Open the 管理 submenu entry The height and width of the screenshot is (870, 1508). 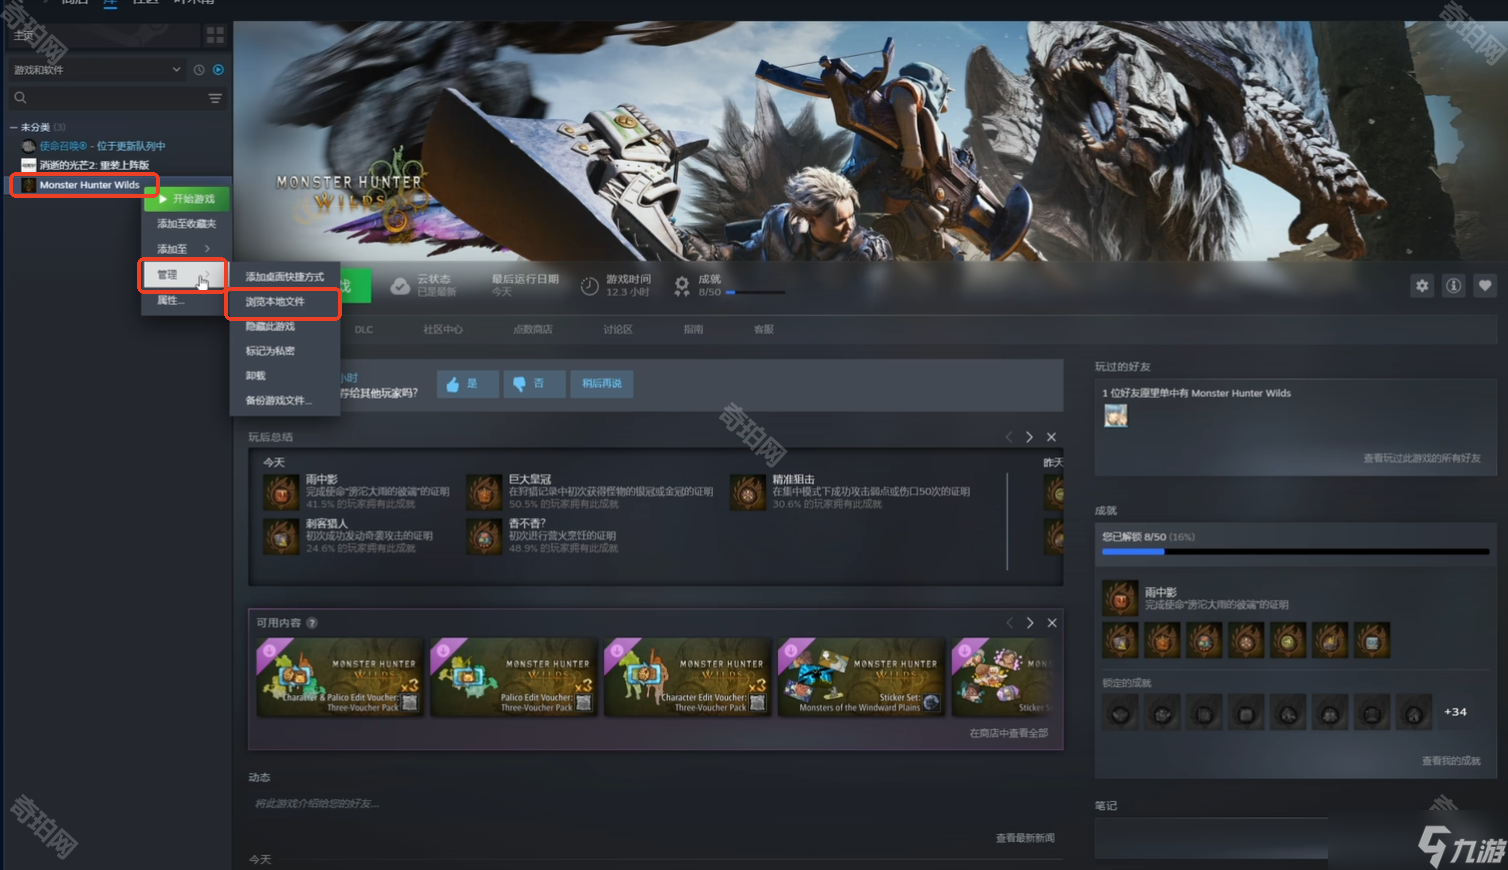tap(181, 275)
